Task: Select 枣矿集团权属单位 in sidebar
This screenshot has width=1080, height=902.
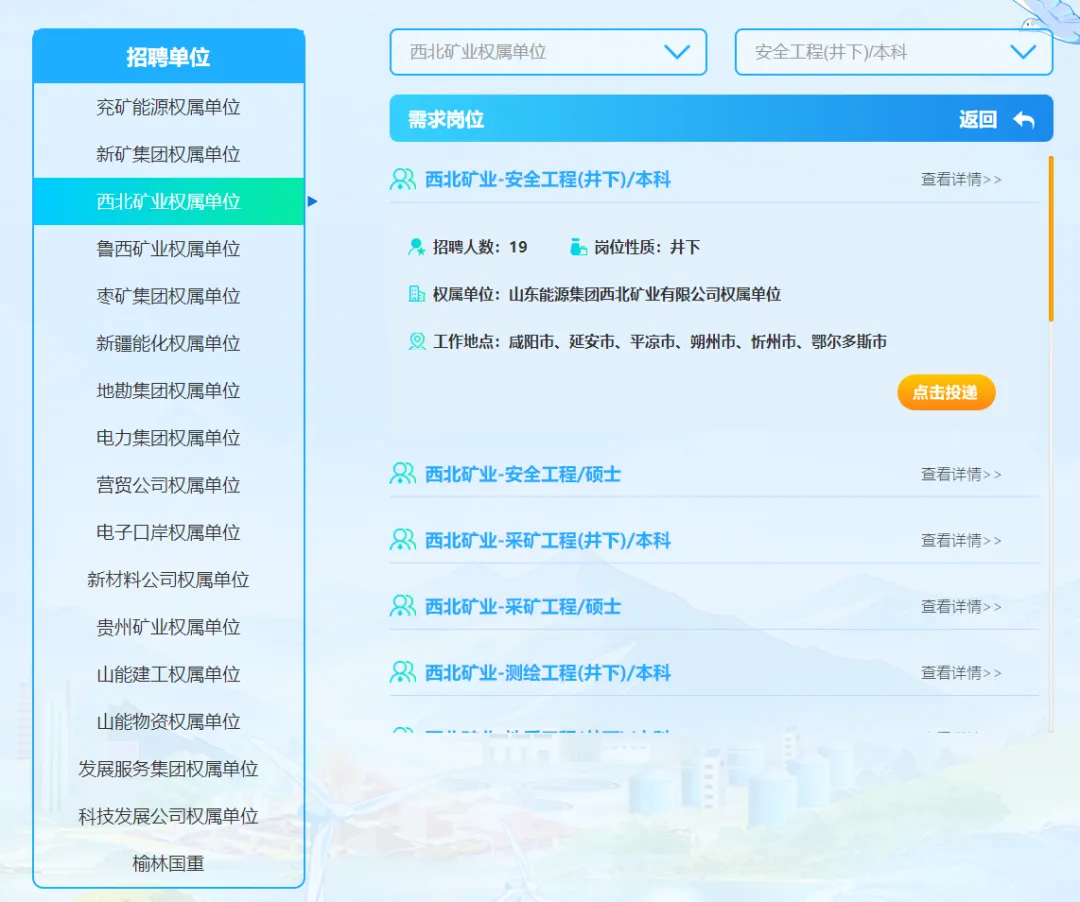Action: [x=169, y=296]
